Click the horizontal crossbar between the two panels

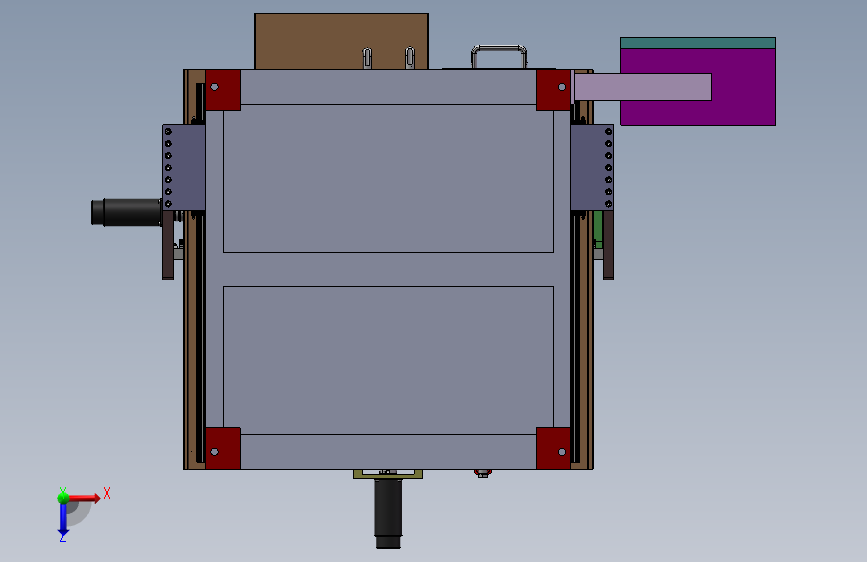(x=388, y=269)
